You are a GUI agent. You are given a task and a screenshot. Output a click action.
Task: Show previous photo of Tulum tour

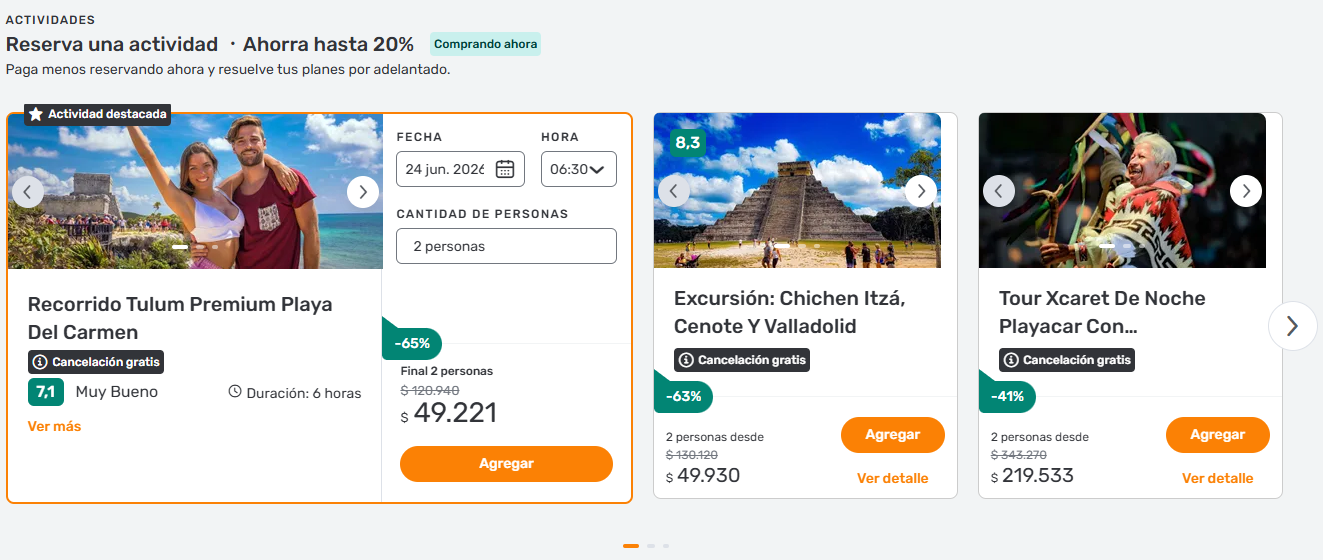28,192
